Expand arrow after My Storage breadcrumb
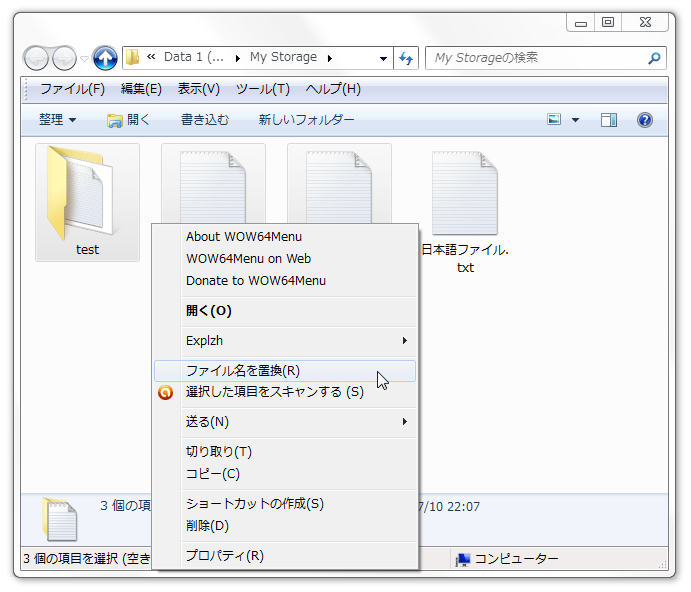This screenshot has height=592, width=691. [330, 58]
